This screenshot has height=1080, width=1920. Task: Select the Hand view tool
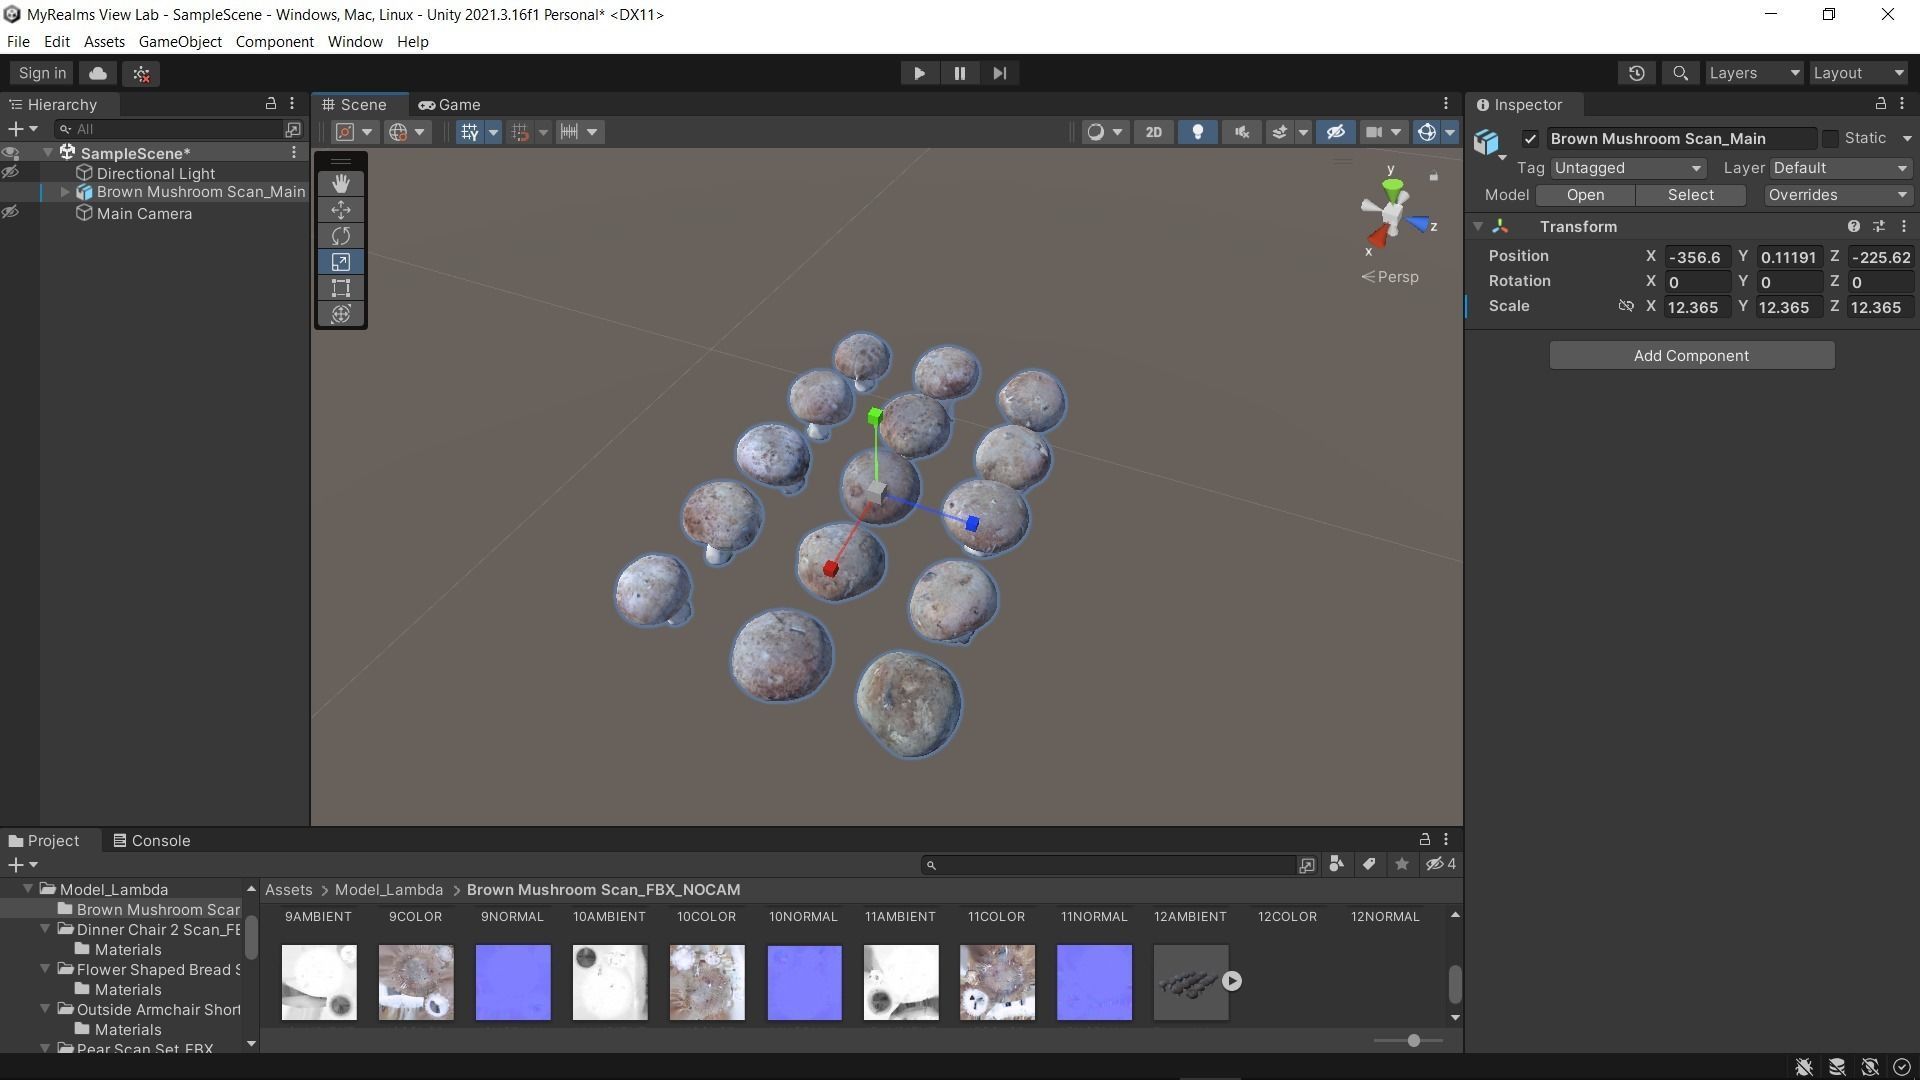tap(341, 183)
